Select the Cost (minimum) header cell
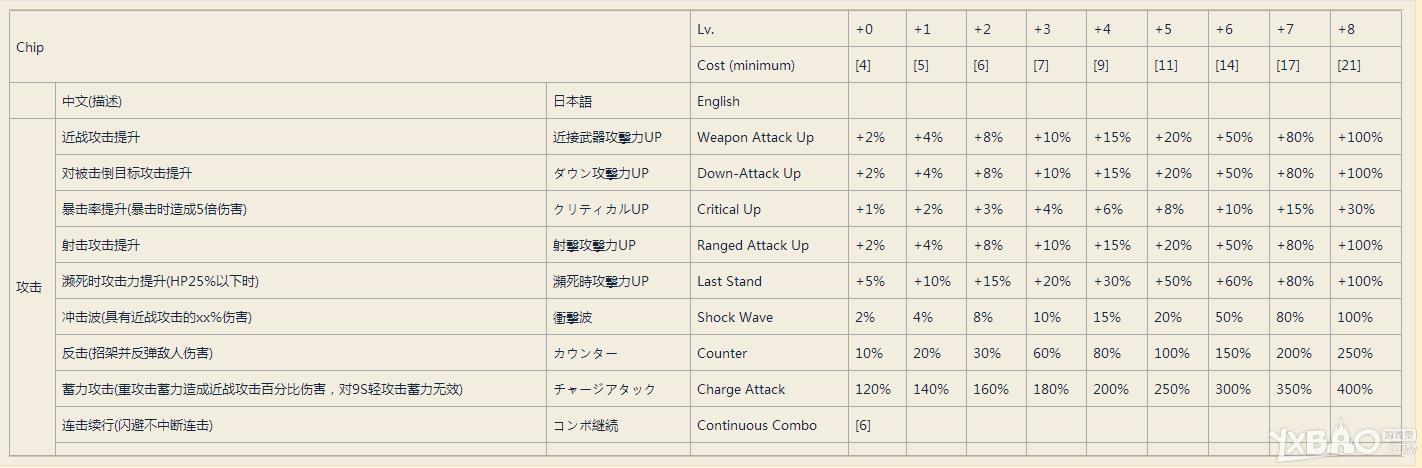The width and height of the screenshot is (1422, 468). point(769,65)
